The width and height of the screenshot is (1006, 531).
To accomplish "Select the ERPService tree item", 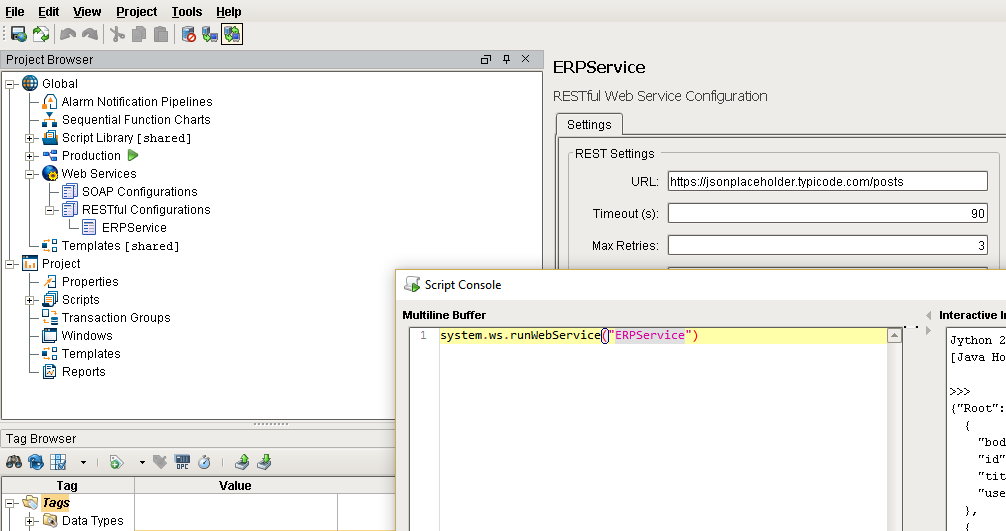I will (x=134, y=227).
